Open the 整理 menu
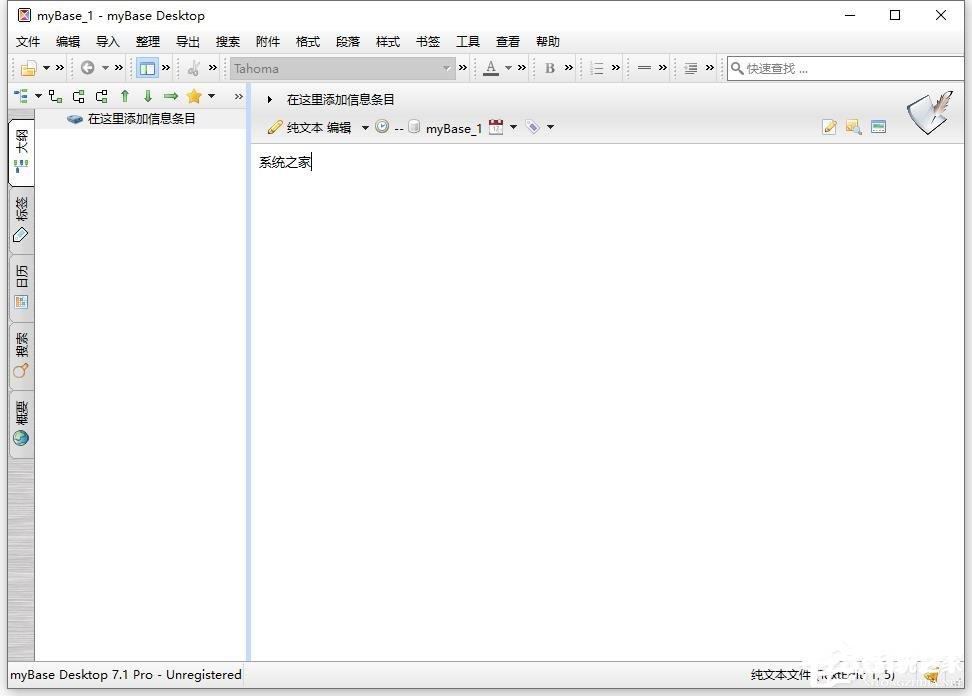This screenshot has width=972, height=696. point(148,42)
